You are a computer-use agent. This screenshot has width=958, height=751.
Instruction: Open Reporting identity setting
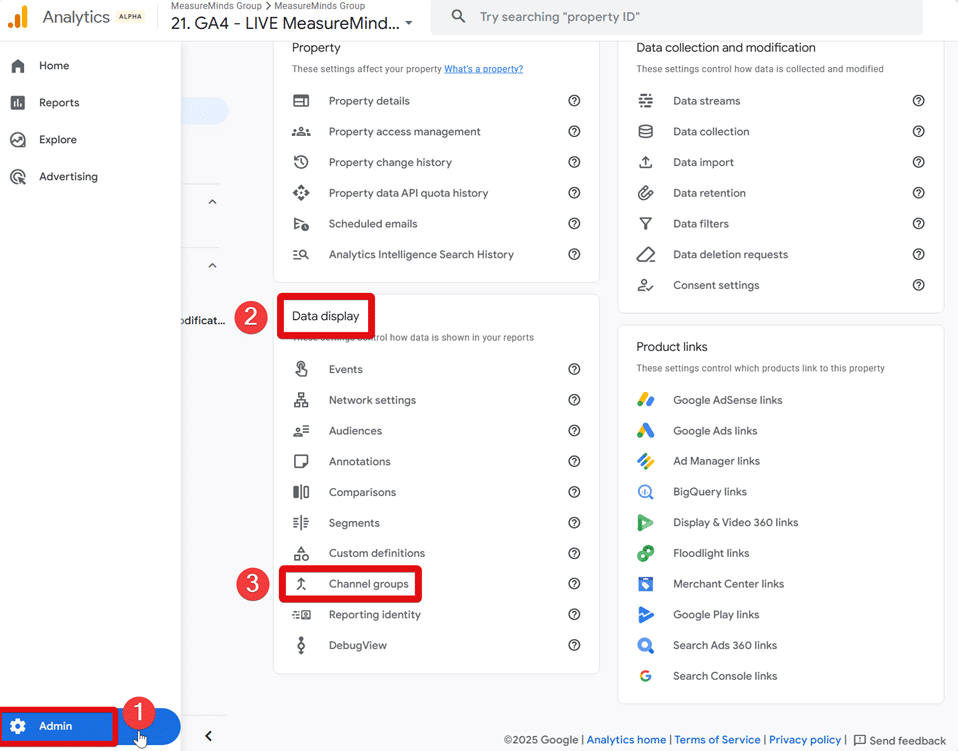[375, 615]
